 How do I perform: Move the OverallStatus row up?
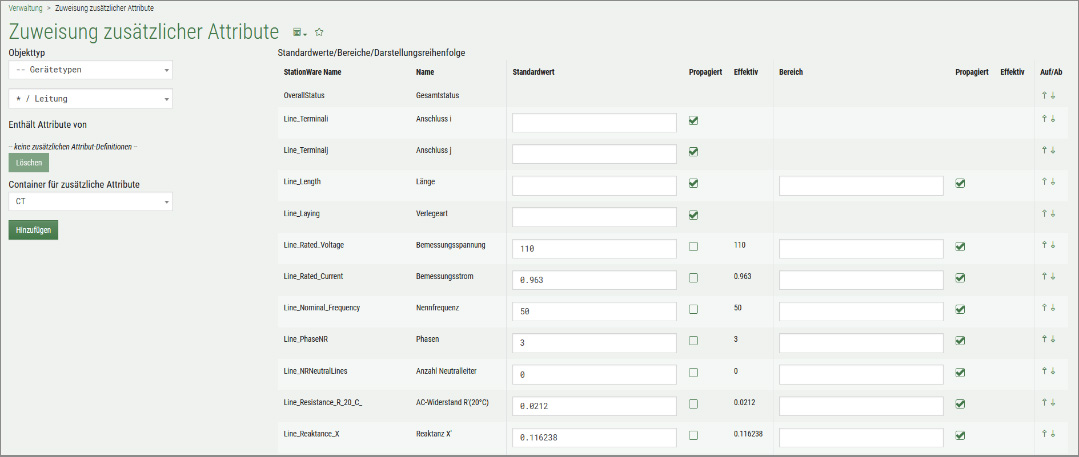[1044, 96]
